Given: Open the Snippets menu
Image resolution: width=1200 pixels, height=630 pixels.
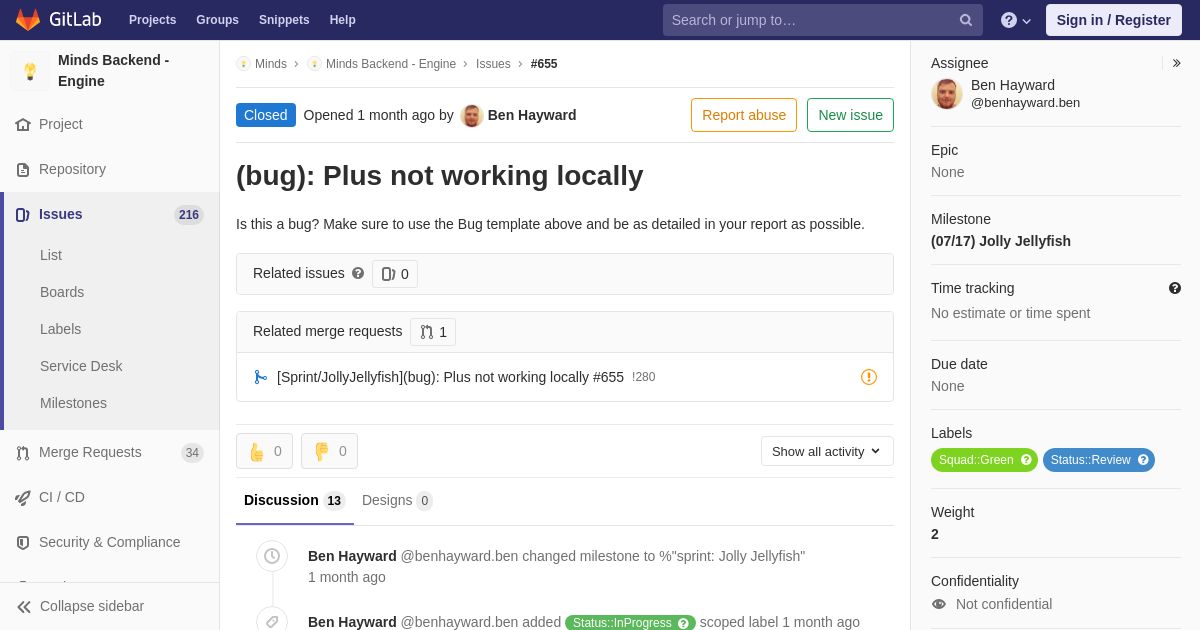Looking at the screenshot, I should click(284, 20).
